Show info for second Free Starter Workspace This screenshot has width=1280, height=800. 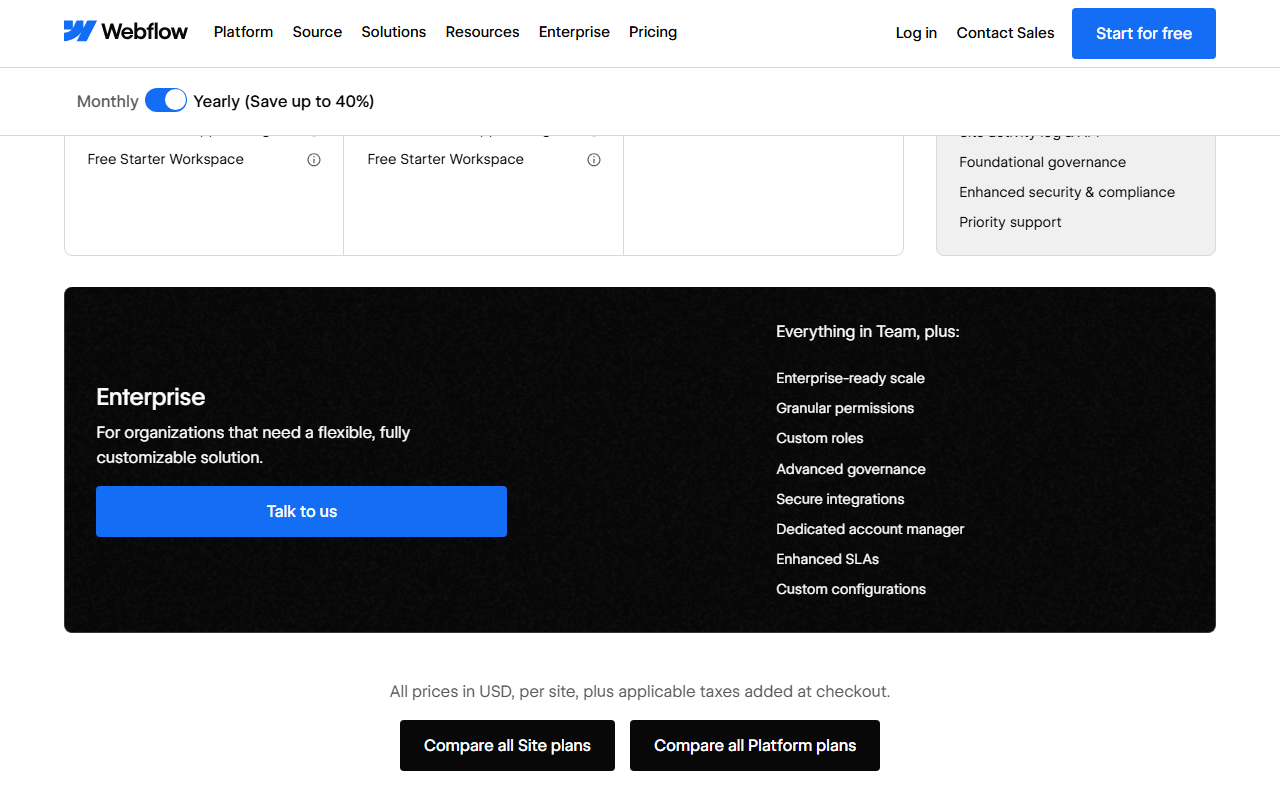tap(594, 160)
